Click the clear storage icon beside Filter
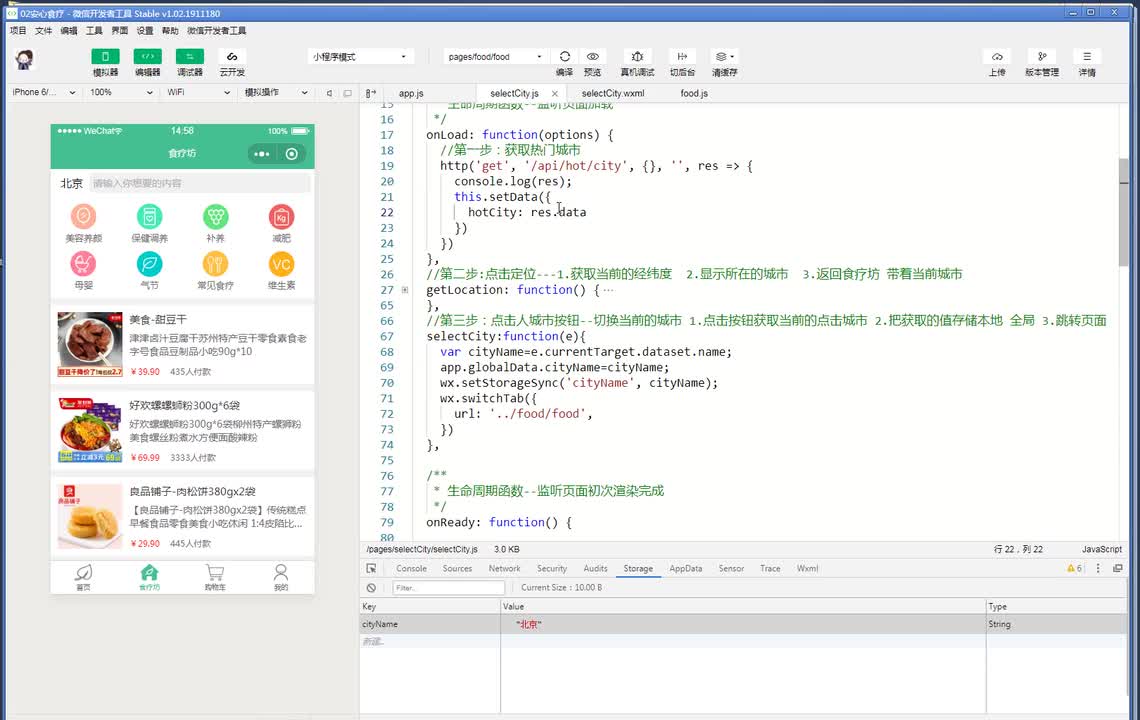This screenshot has height=720, width=1140. 371,588
